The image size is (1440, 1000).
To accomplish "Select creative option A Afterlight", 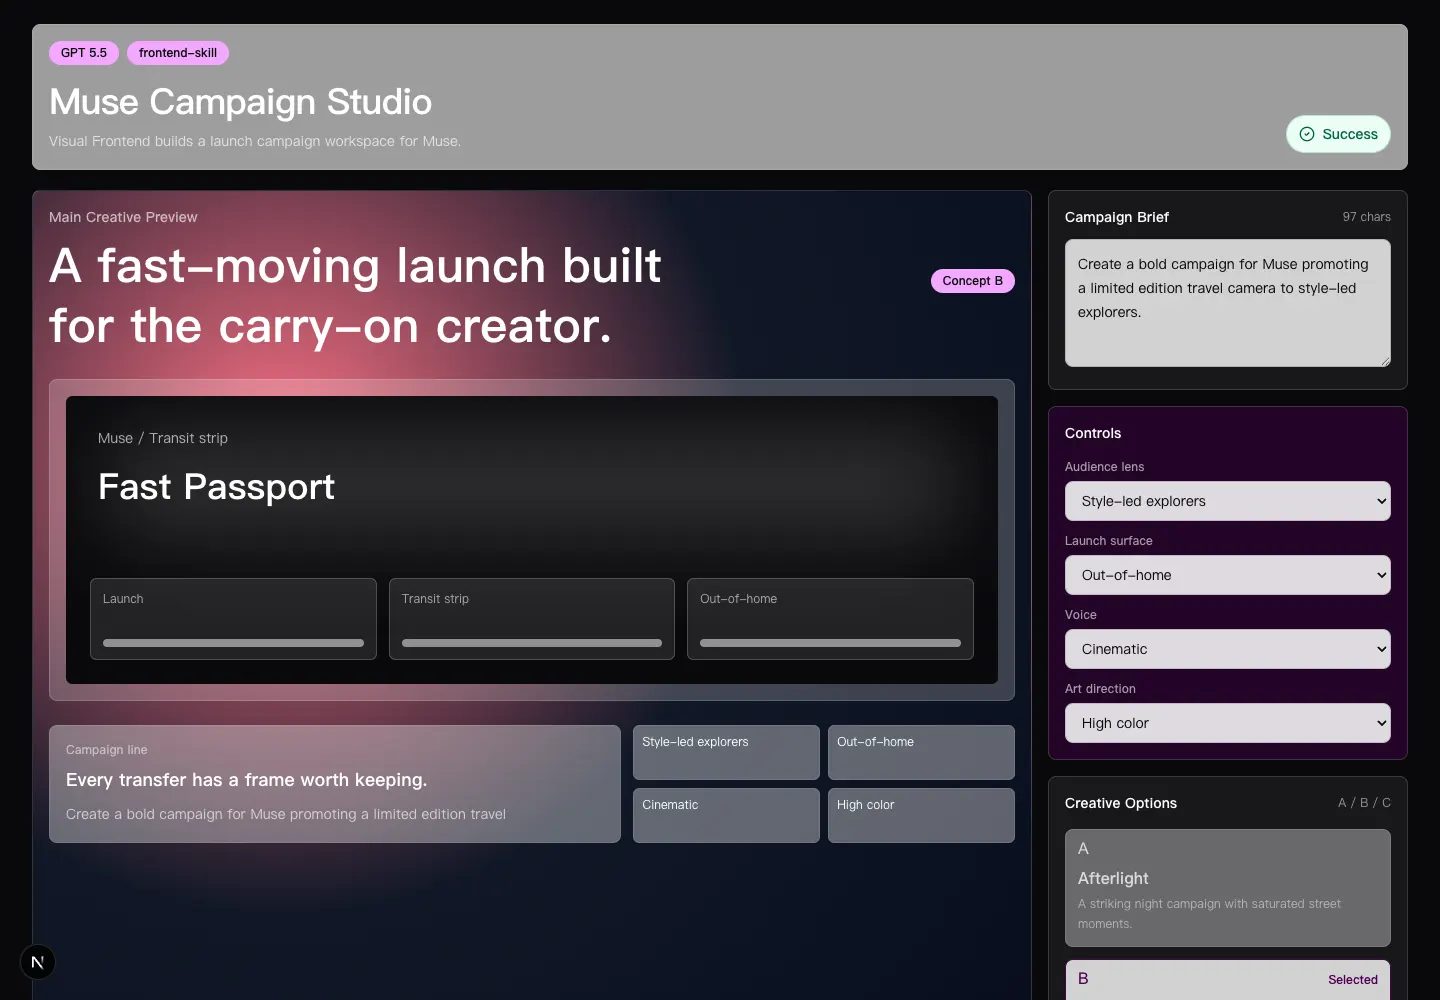I will (x=1228, y=888).
